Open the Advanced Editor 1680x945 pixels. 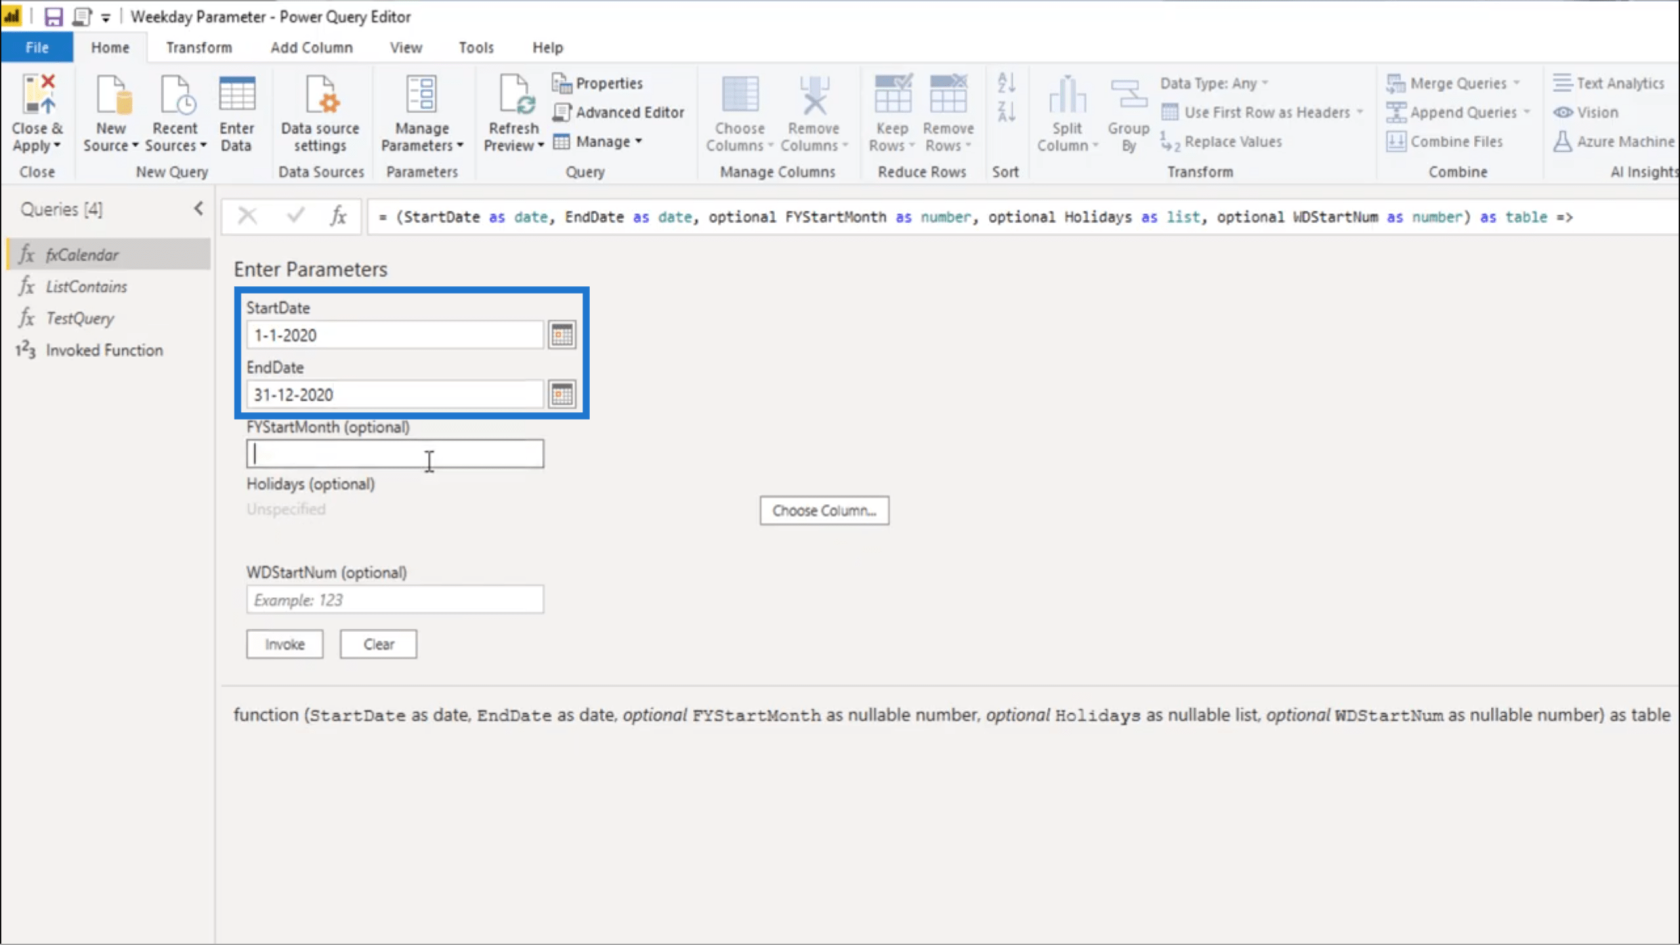[619, 112]
